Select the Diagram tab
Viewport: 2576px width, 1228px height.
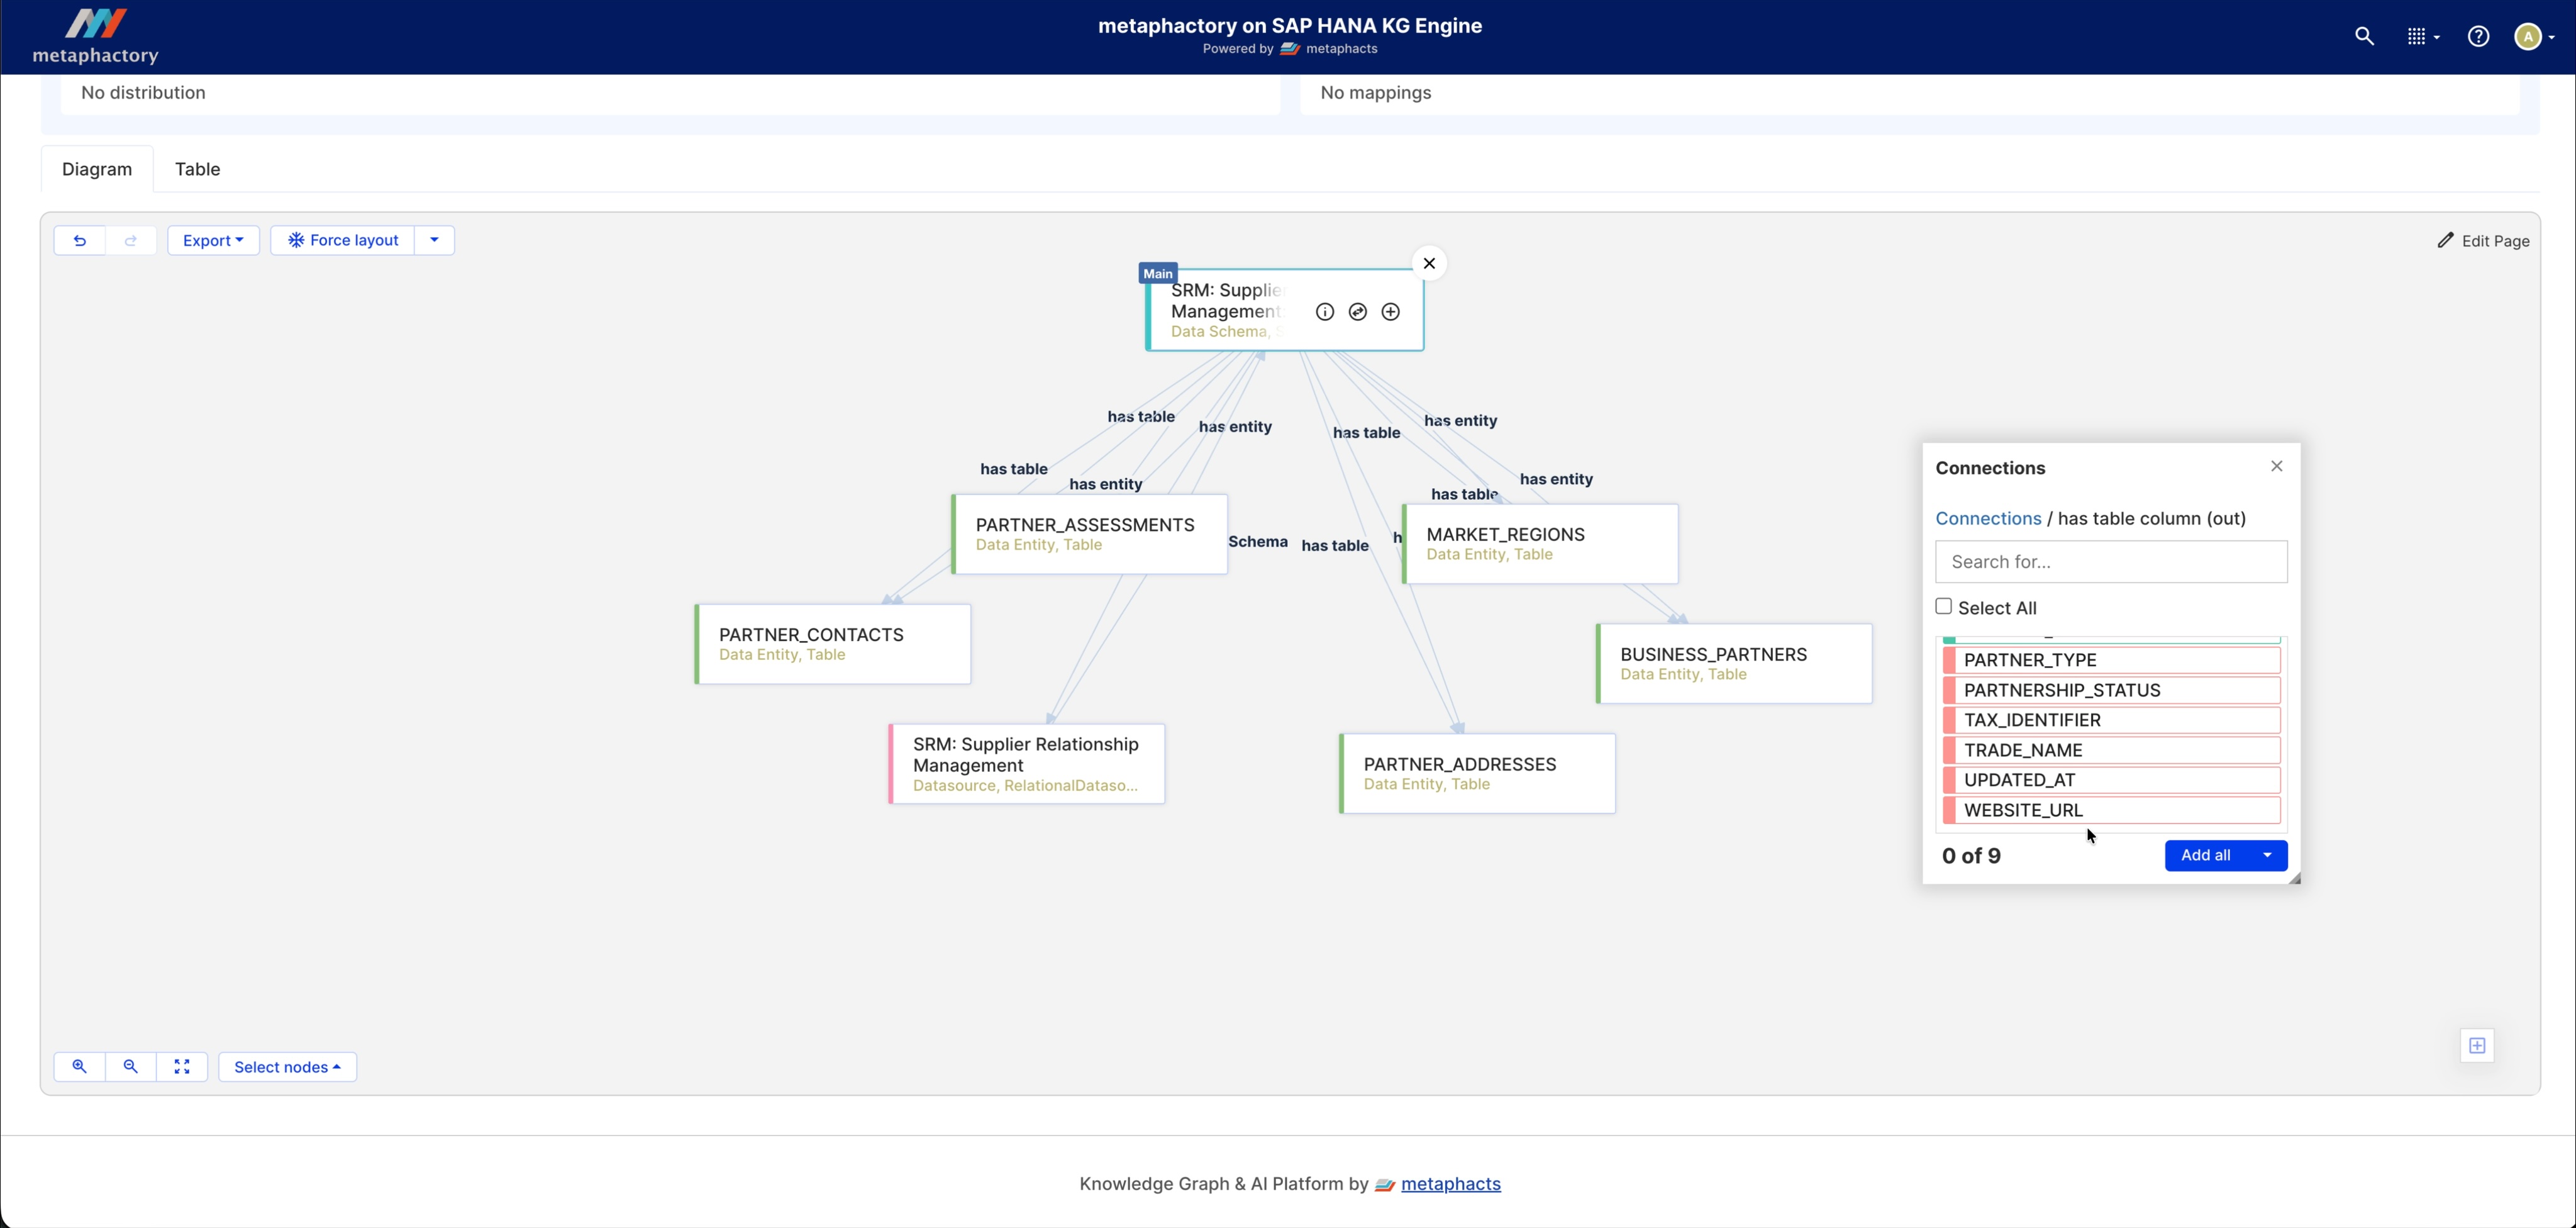tap(97, 169)
